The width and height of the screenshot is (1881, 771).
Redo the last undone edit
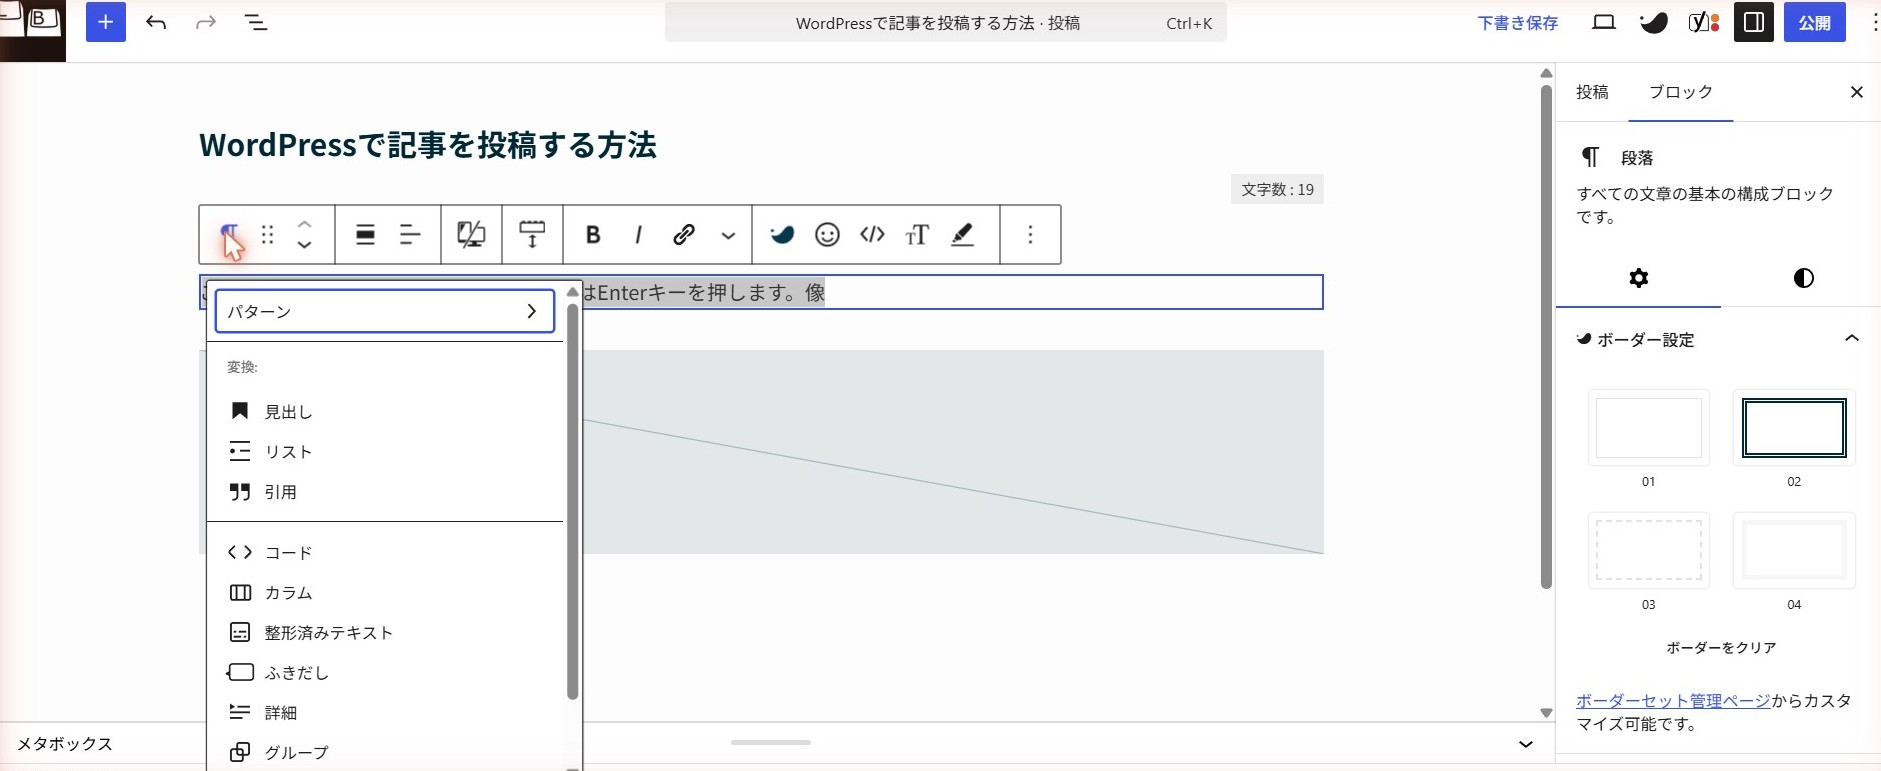(206, 22)
